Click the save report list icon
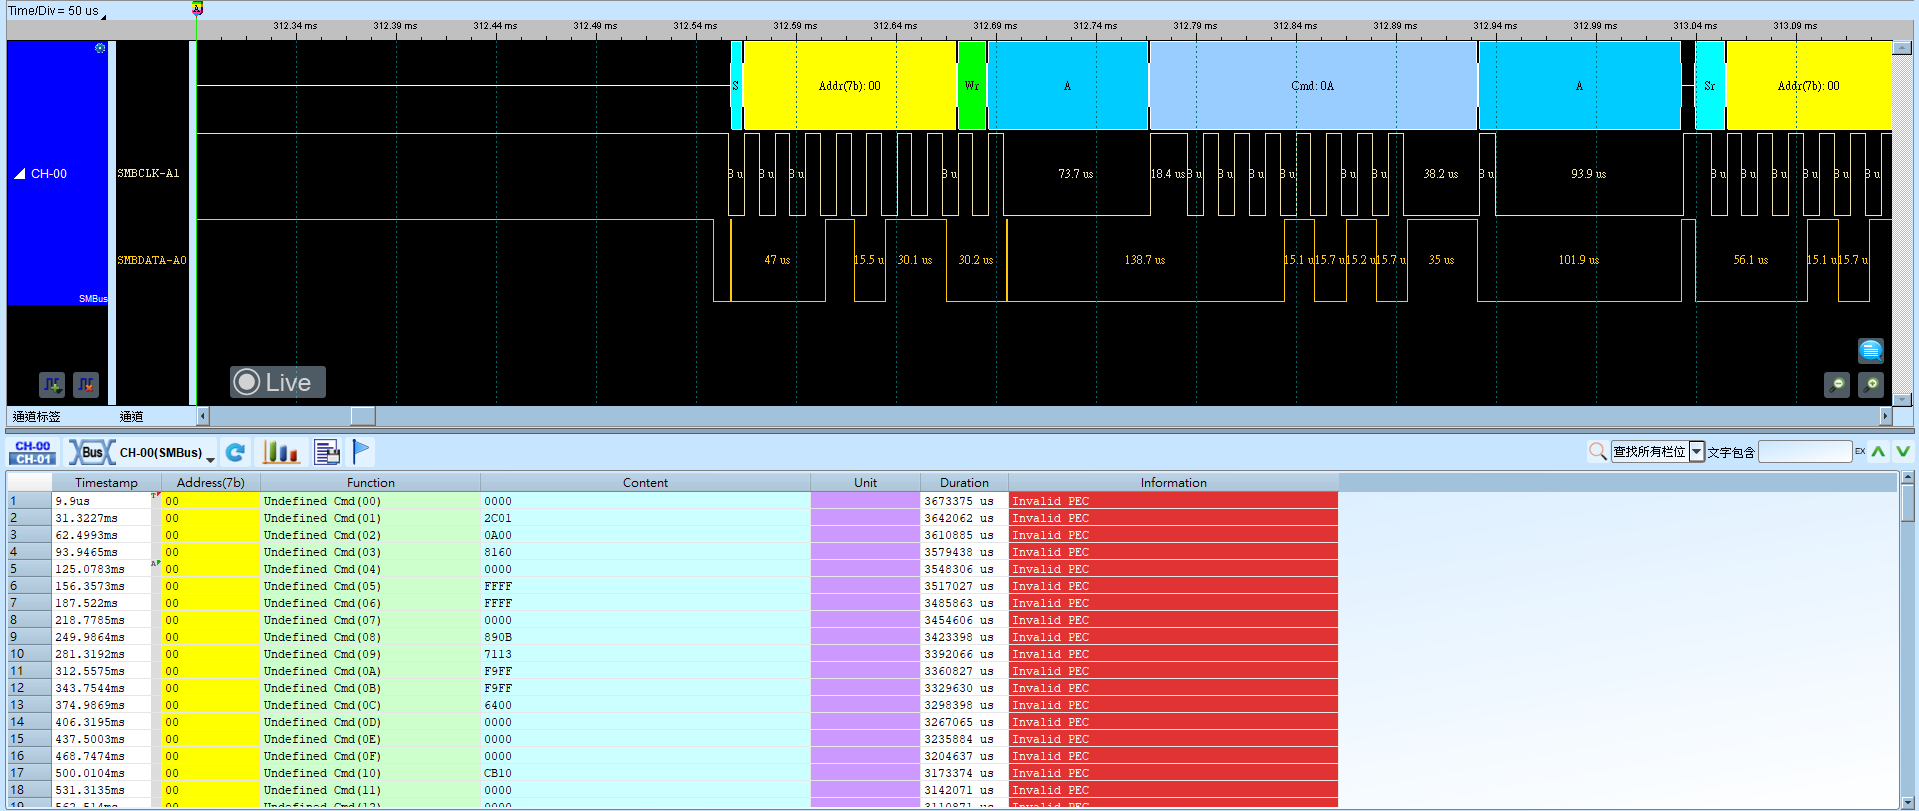Image resolution: width=1919 pixels, height=811 pixels. coord(327,453)
